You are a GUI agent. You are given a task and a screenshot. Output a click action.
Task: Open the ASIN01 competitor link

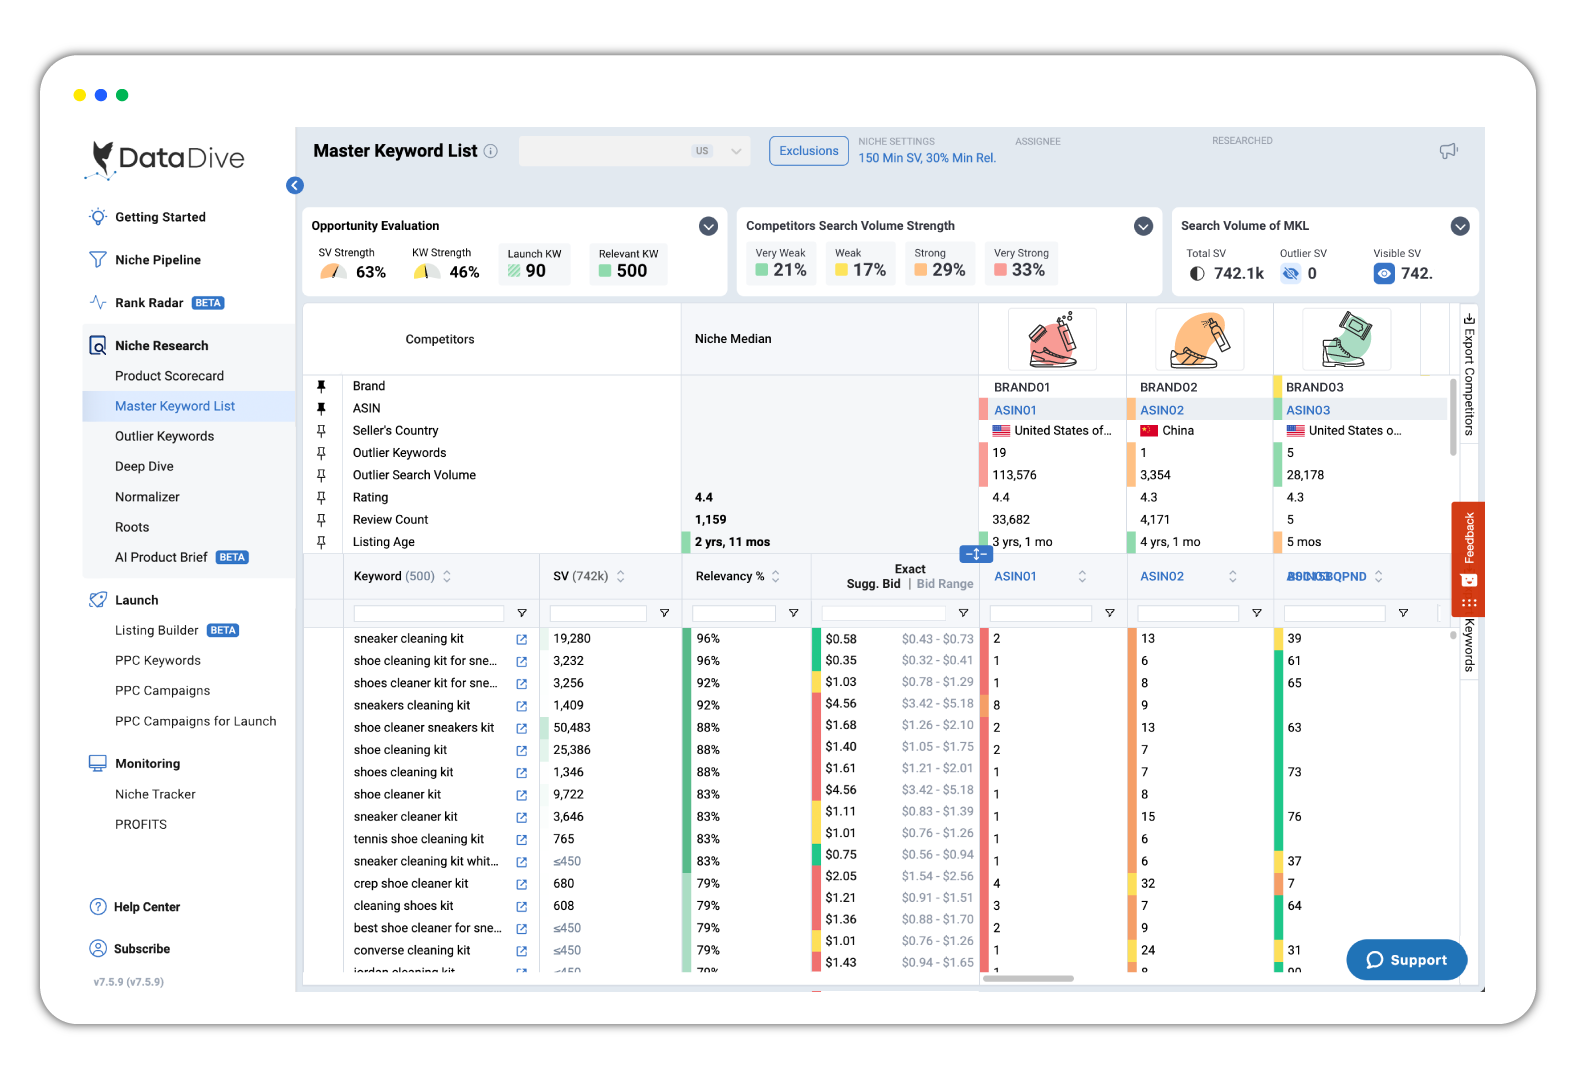coord(1015,410)
